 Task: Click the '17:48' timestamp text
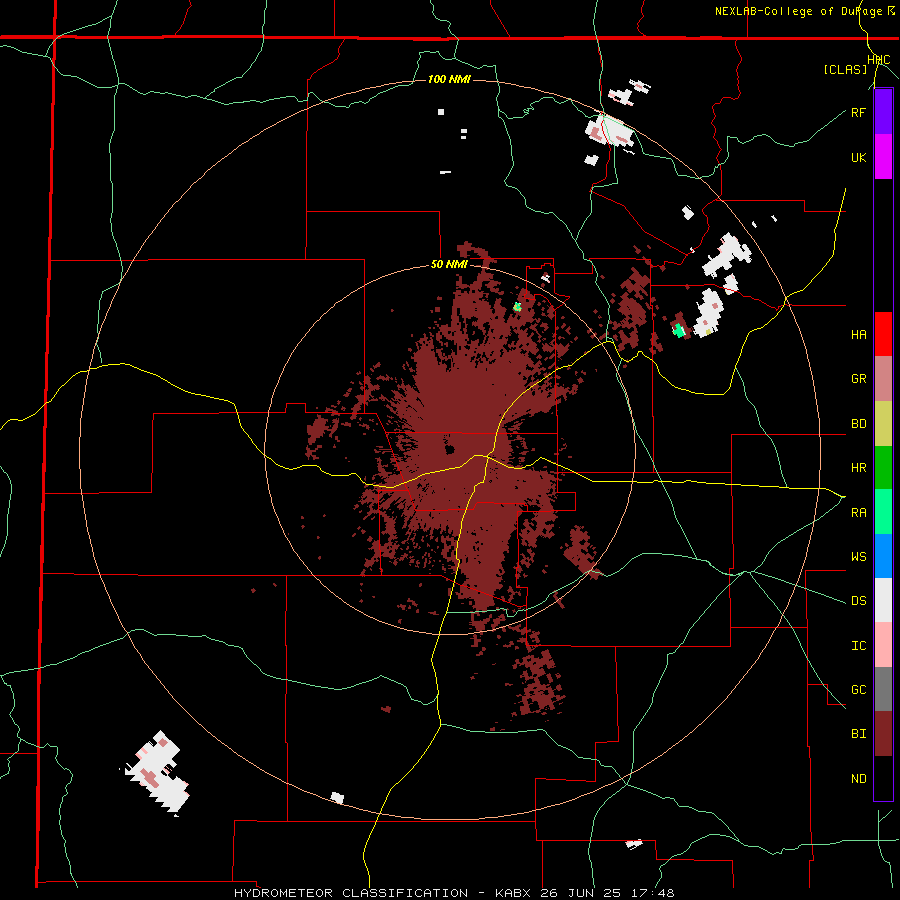651,893
